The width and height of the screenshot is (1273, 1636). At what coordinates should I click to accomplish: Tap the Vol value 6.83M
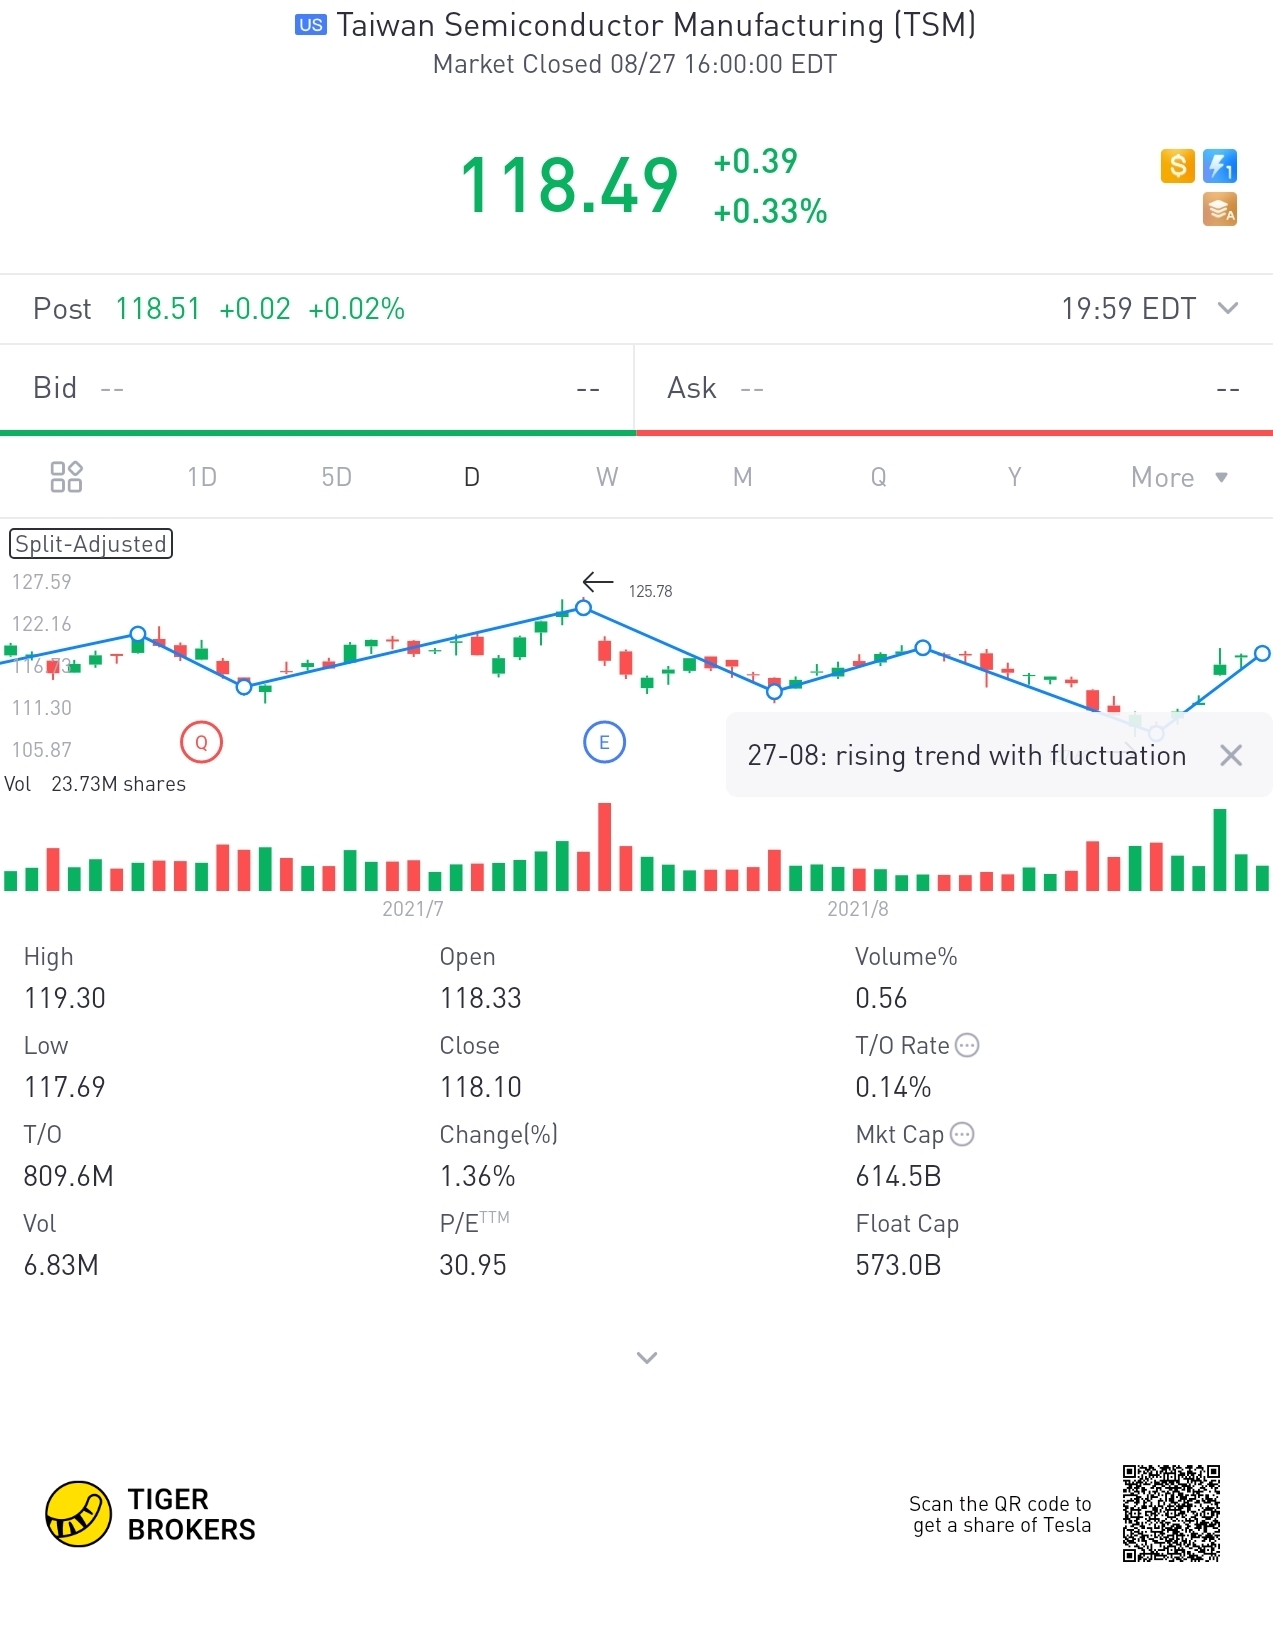tap(61, 1265)
